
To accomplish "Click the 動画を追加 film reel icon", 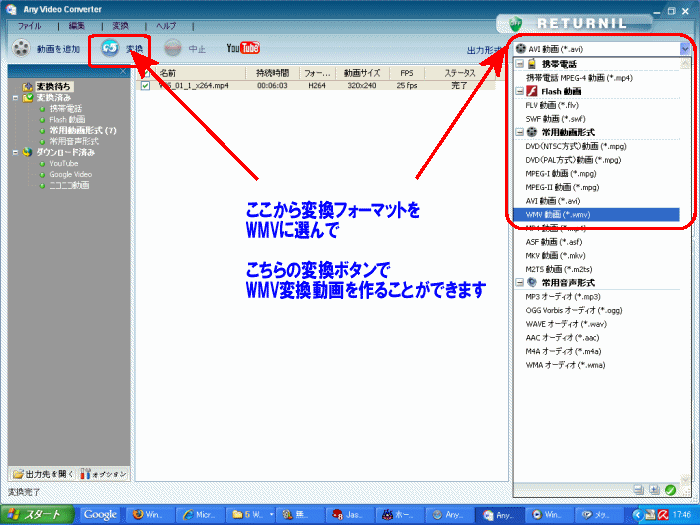I will pos(21,48).
